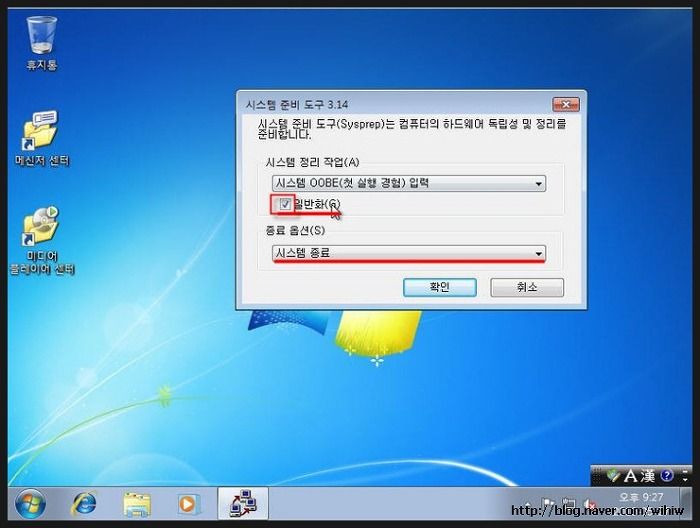
Task: Select the 미디어 플레이어 센터 desktop shortcut
Action: click(x=42, y=240)
